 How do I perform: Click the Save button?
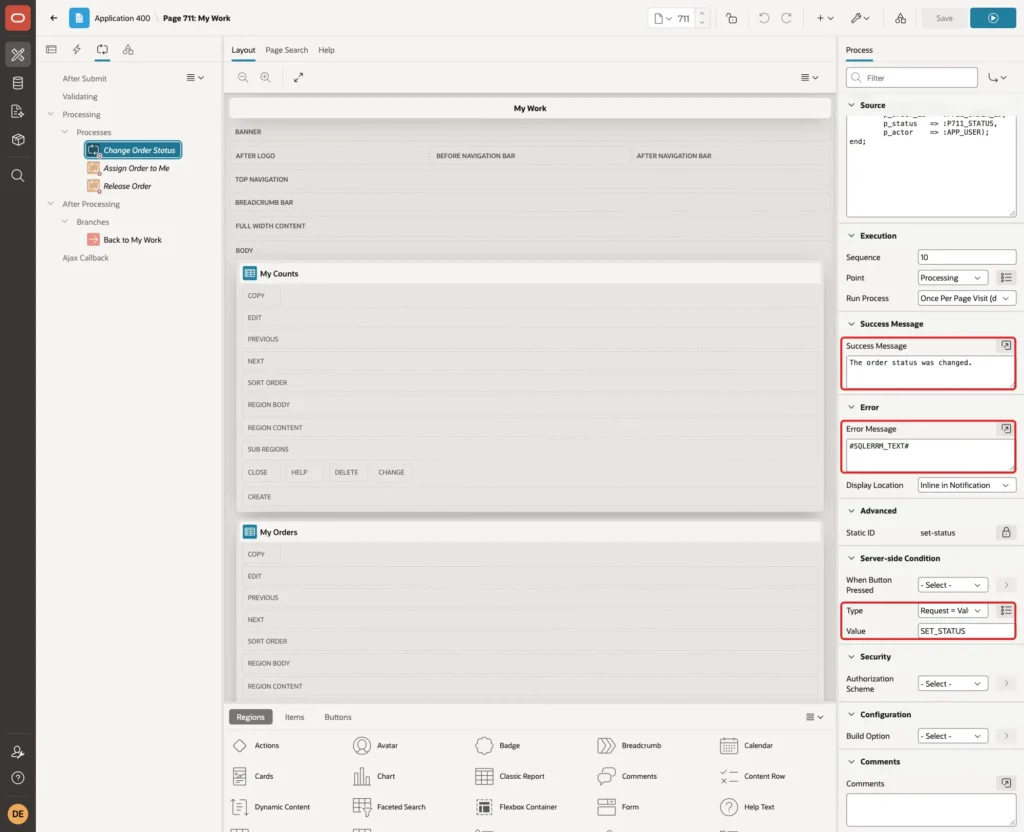[944, 18]
